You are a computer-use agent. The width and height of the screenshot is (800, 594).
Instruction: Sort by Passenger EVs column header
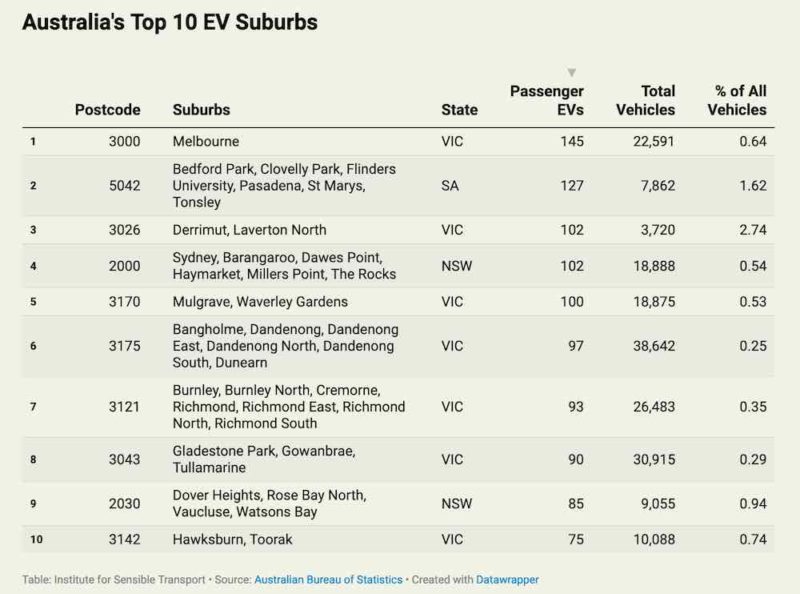pos(547,100)
